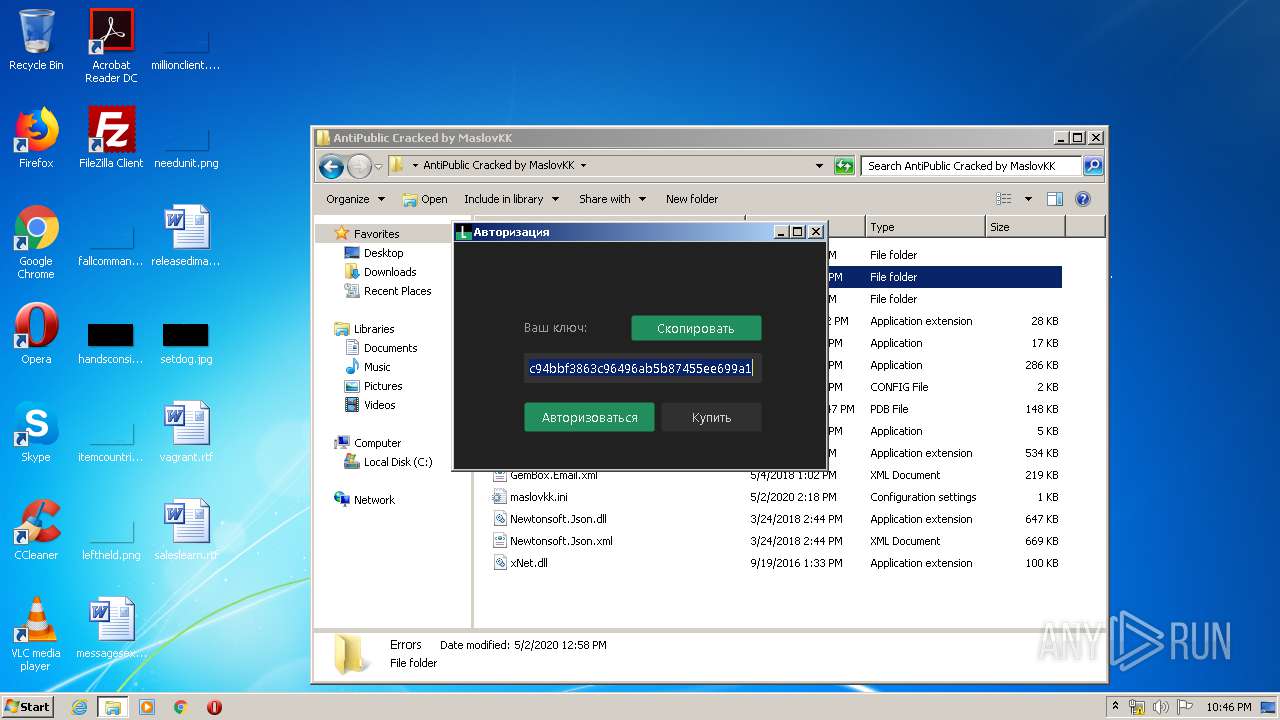Launch VLC media player shortcut
This screenshot has width=1280, height=720.
point(36,634)
